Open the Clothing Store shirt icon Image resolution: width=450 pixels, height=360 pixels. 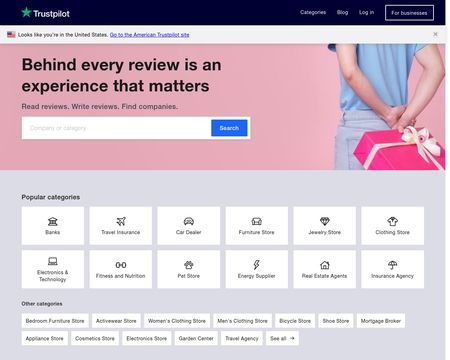pos(392,221)
